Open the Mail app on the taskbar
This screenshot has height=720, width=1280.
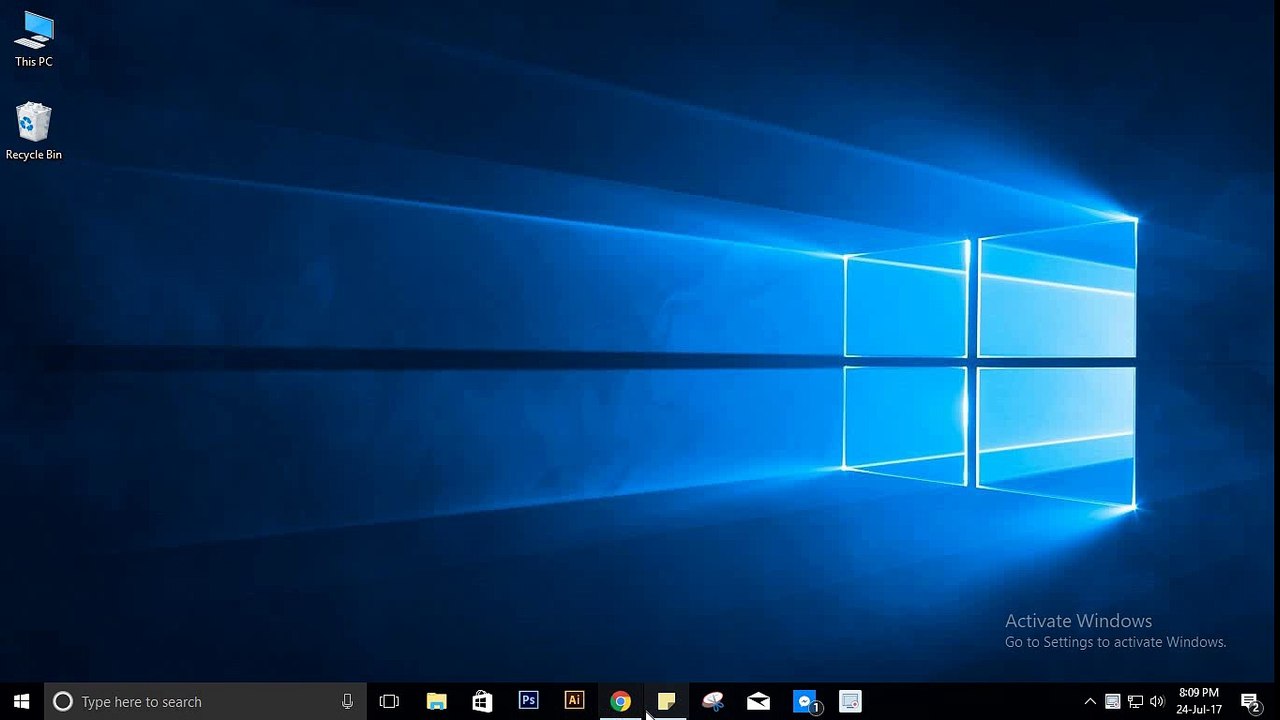click(758, 702)
